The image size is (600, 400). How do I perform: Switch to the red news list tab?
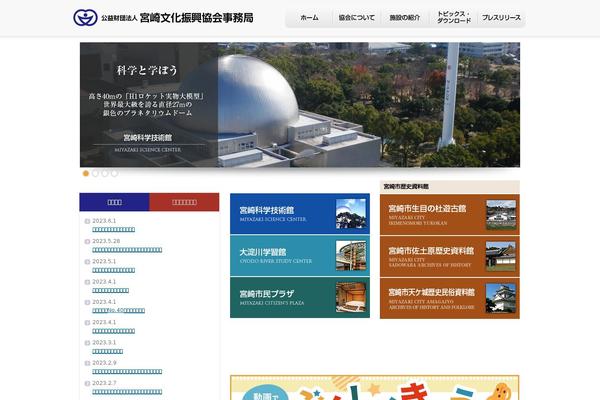[184, 202]
